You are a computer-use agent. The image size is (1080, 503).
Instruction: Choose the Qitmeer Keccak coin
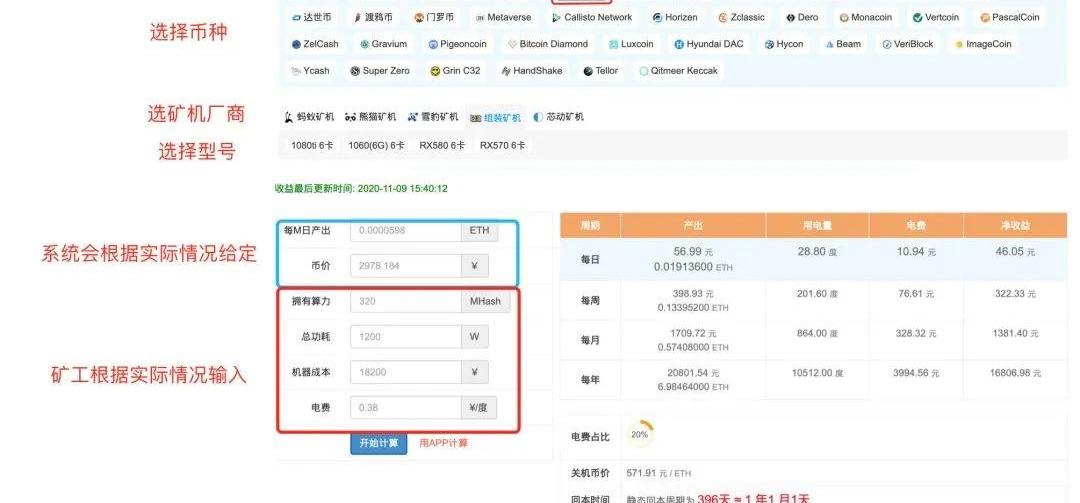[x=677, y=71]
